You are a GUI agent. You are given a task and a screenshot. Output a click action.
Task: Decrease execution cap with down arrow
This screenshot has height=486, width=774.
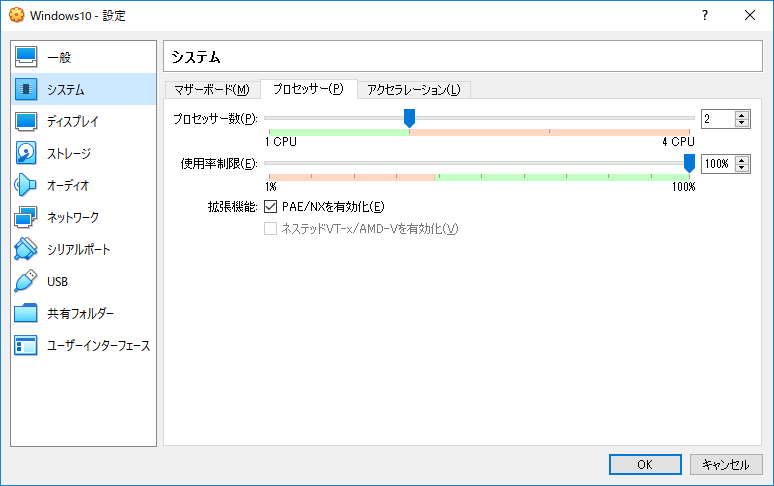(741, 167)
